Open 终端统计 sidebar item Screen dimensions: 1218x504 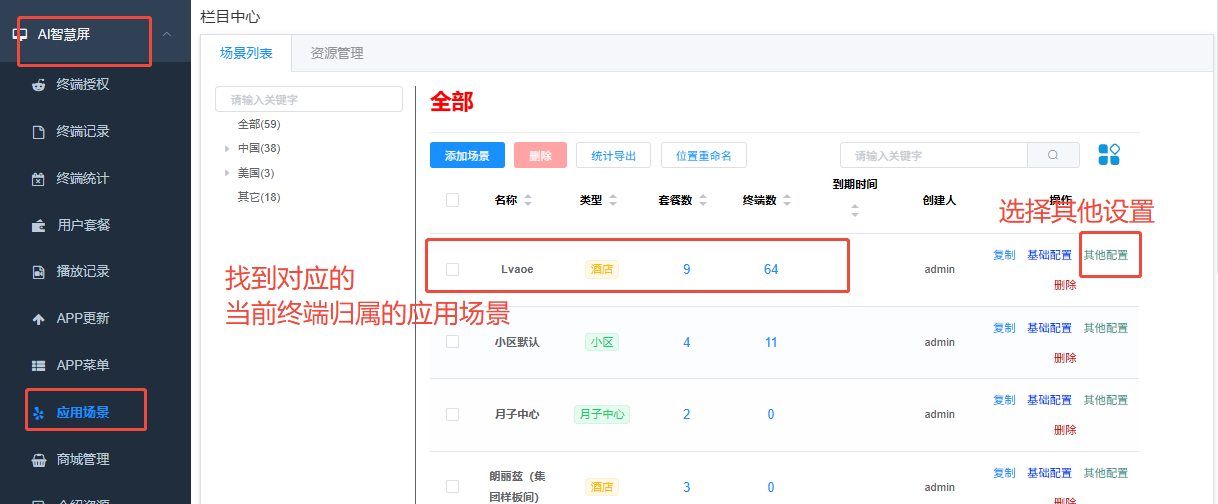[82, 178]
